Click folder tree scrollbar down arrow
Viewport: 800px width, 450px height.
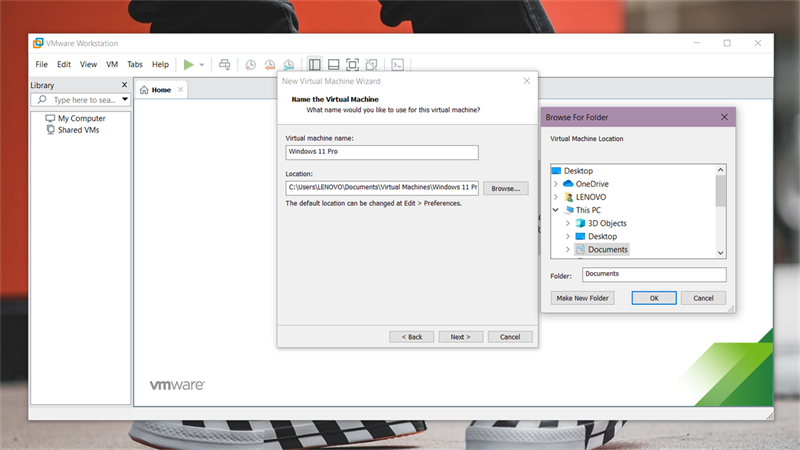[x=720, y=253]
